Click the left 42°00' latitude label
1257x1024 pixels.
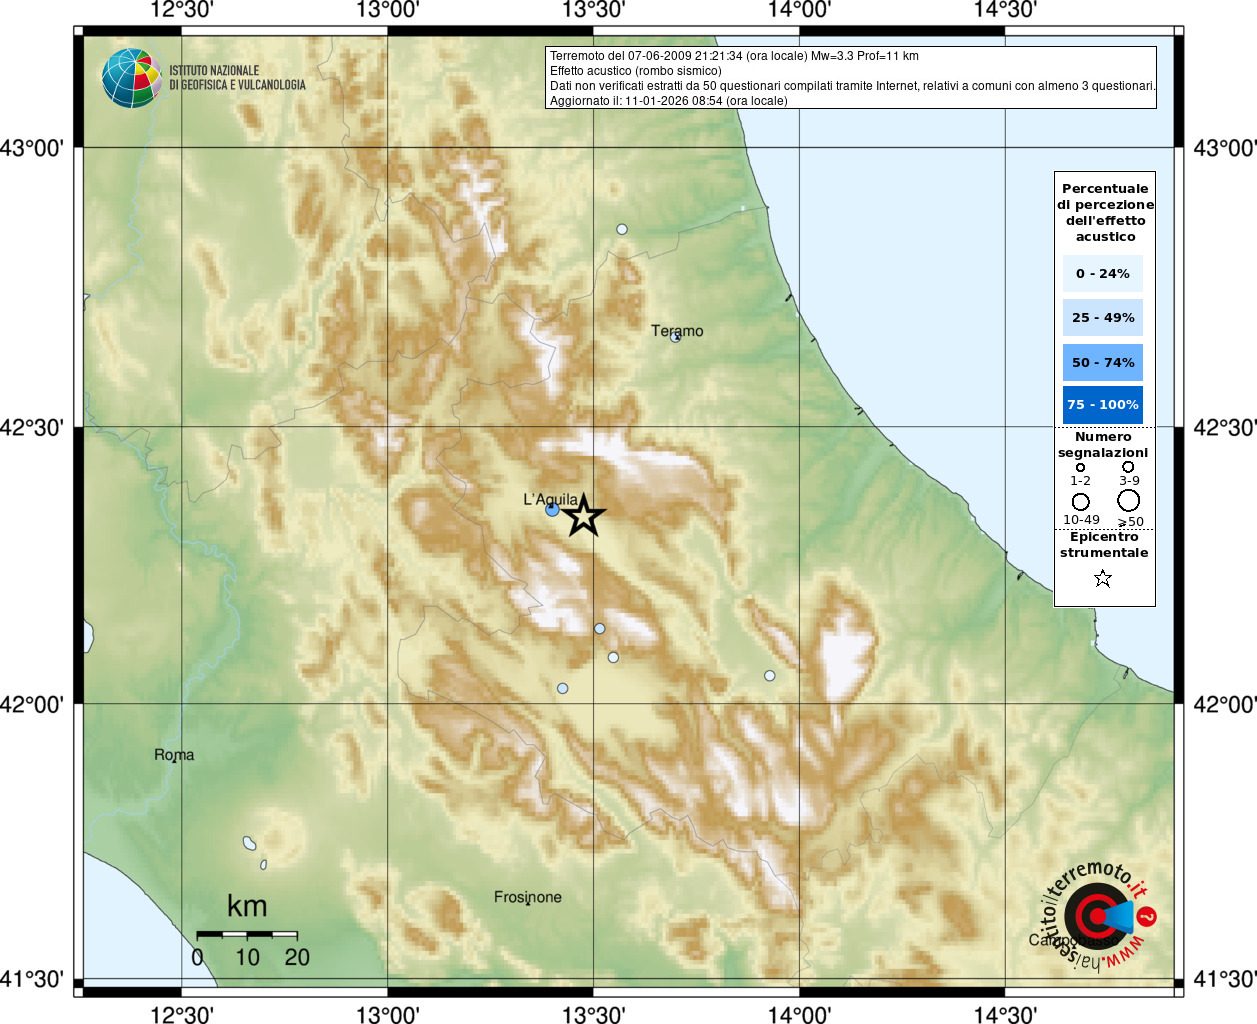point(32,704)
